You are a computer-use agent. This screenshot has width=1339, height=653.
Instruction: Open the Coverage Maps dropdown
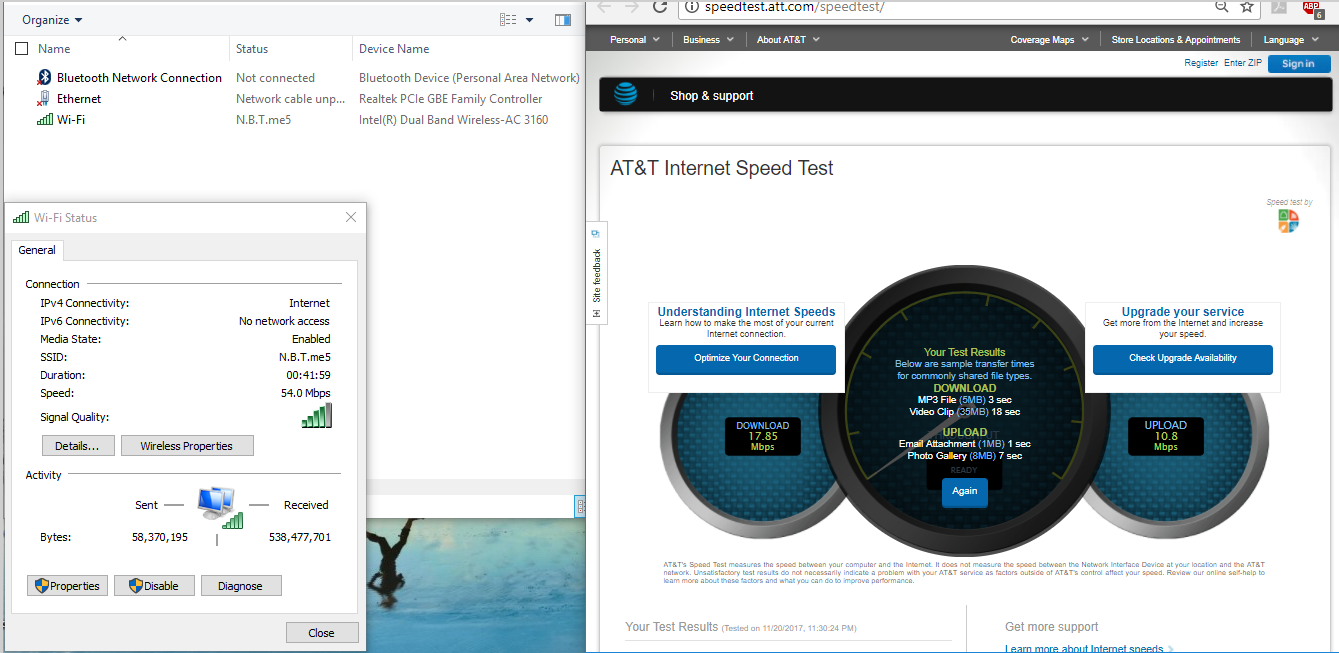tap(1049, 40)
